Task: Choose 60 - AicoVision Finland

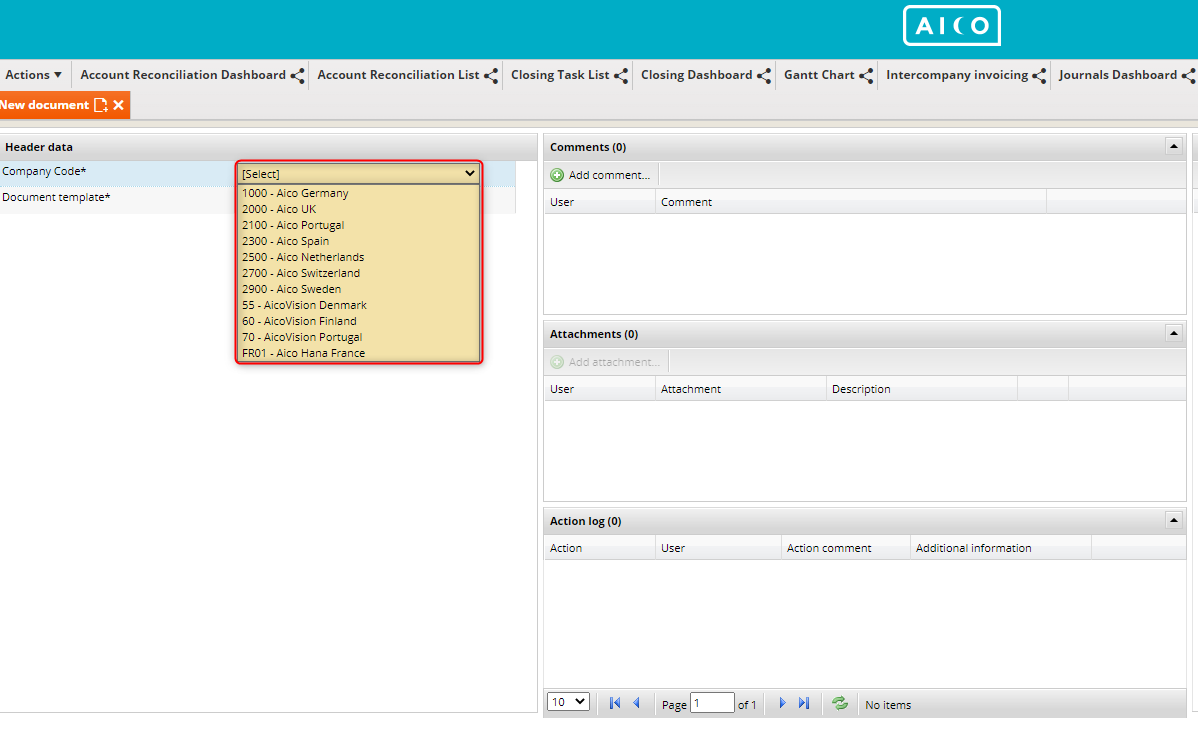Action: click(358, 321)
